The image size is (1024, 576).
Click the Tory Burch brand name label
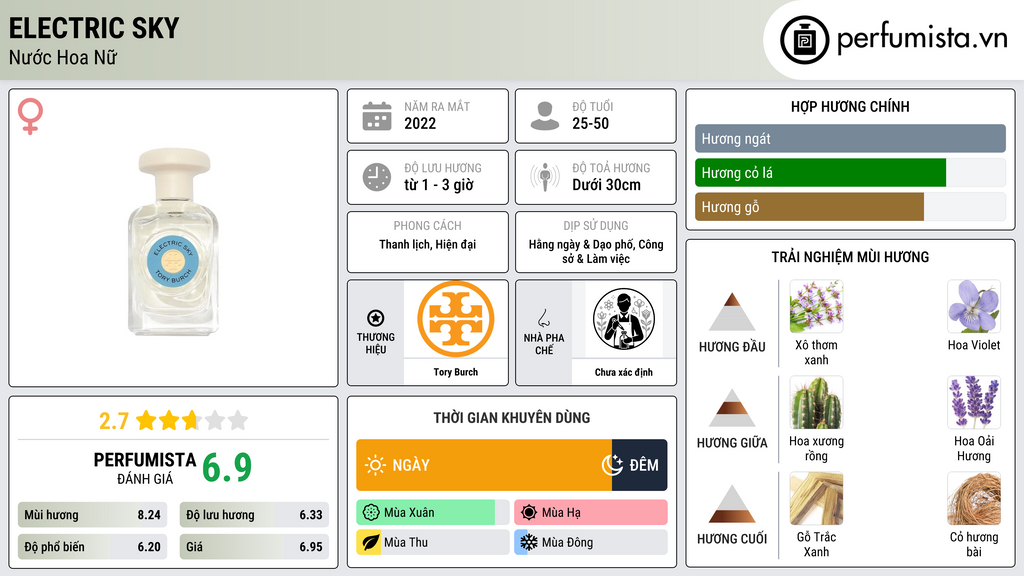coord(456,372)
